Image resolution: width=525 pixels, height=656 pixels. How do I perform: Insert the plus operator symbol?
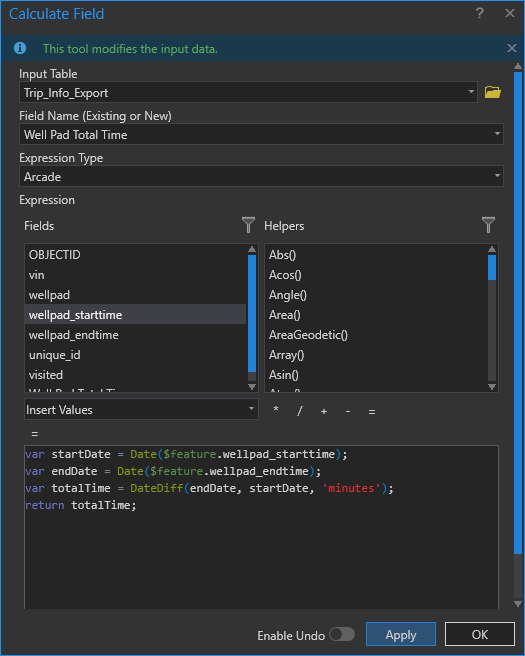324,411
